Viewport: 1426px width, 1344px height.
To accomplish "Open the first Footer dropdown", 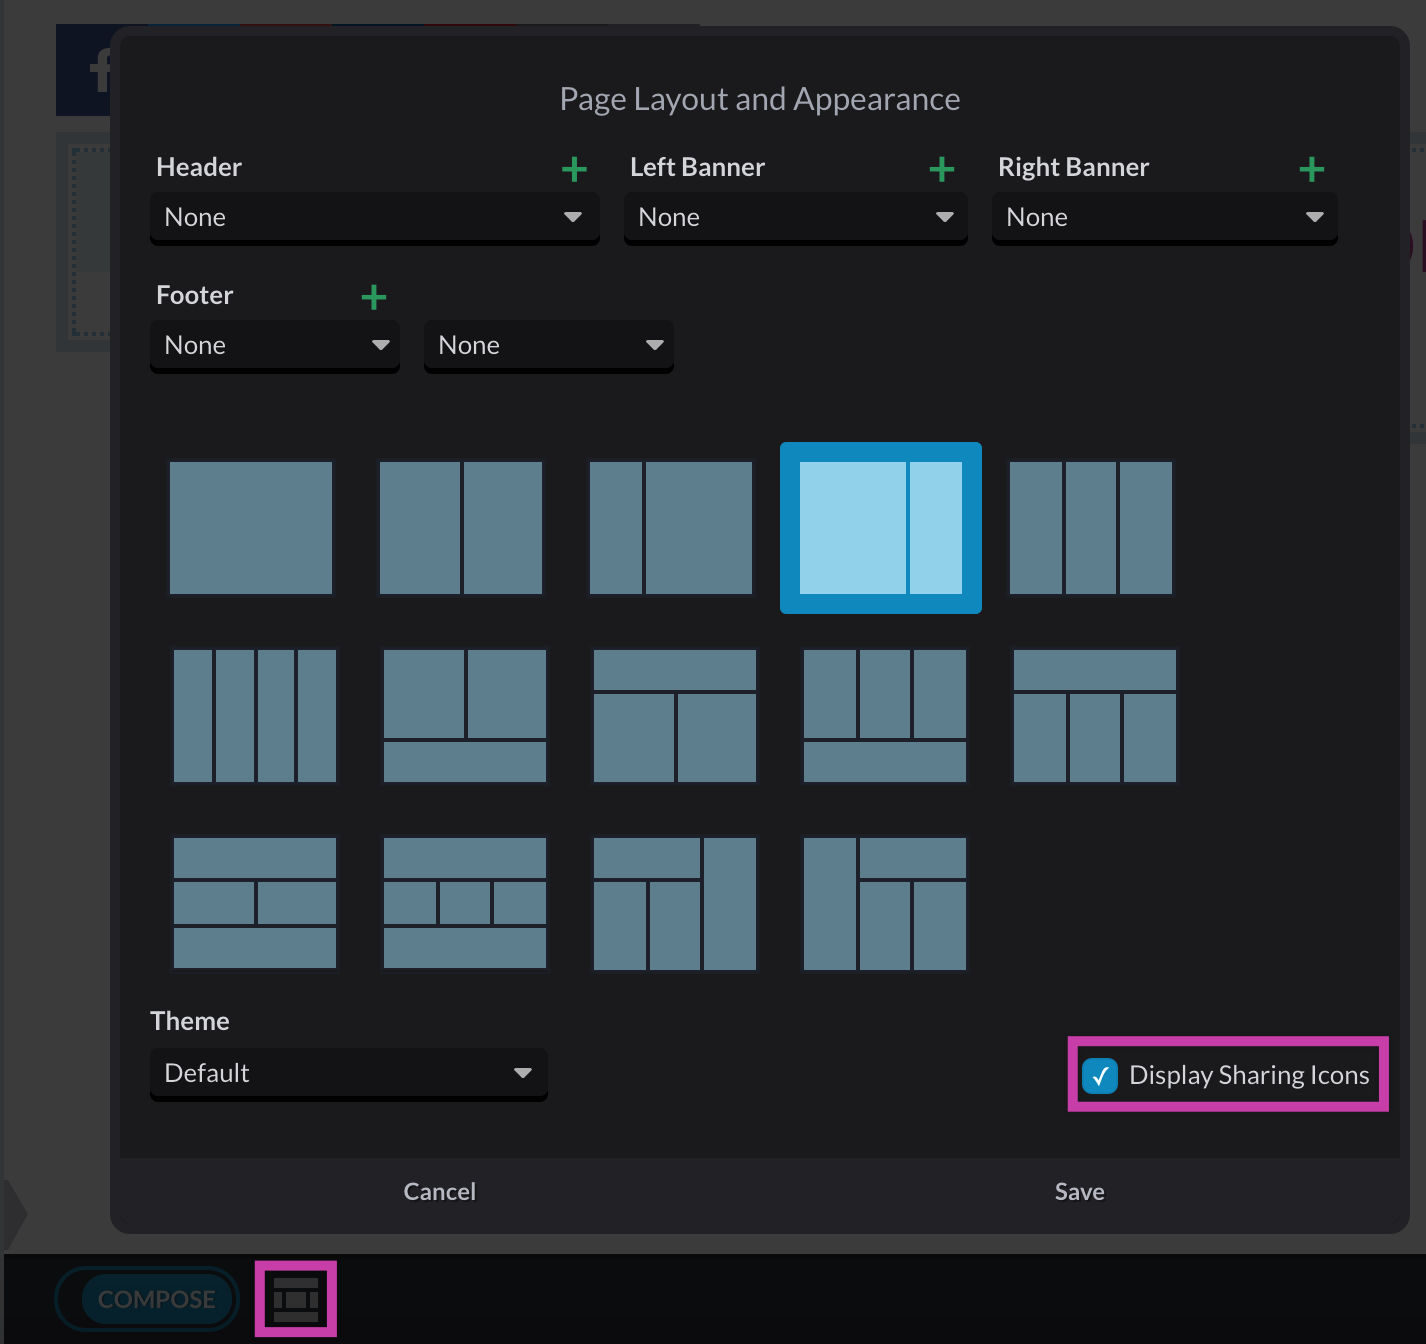I will (275, 346).
